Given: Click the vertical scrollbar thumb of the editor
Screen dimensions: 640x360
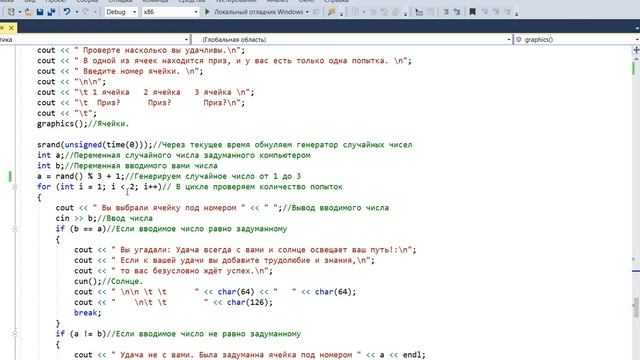Looking at the screenshot, I should point(636,307).
